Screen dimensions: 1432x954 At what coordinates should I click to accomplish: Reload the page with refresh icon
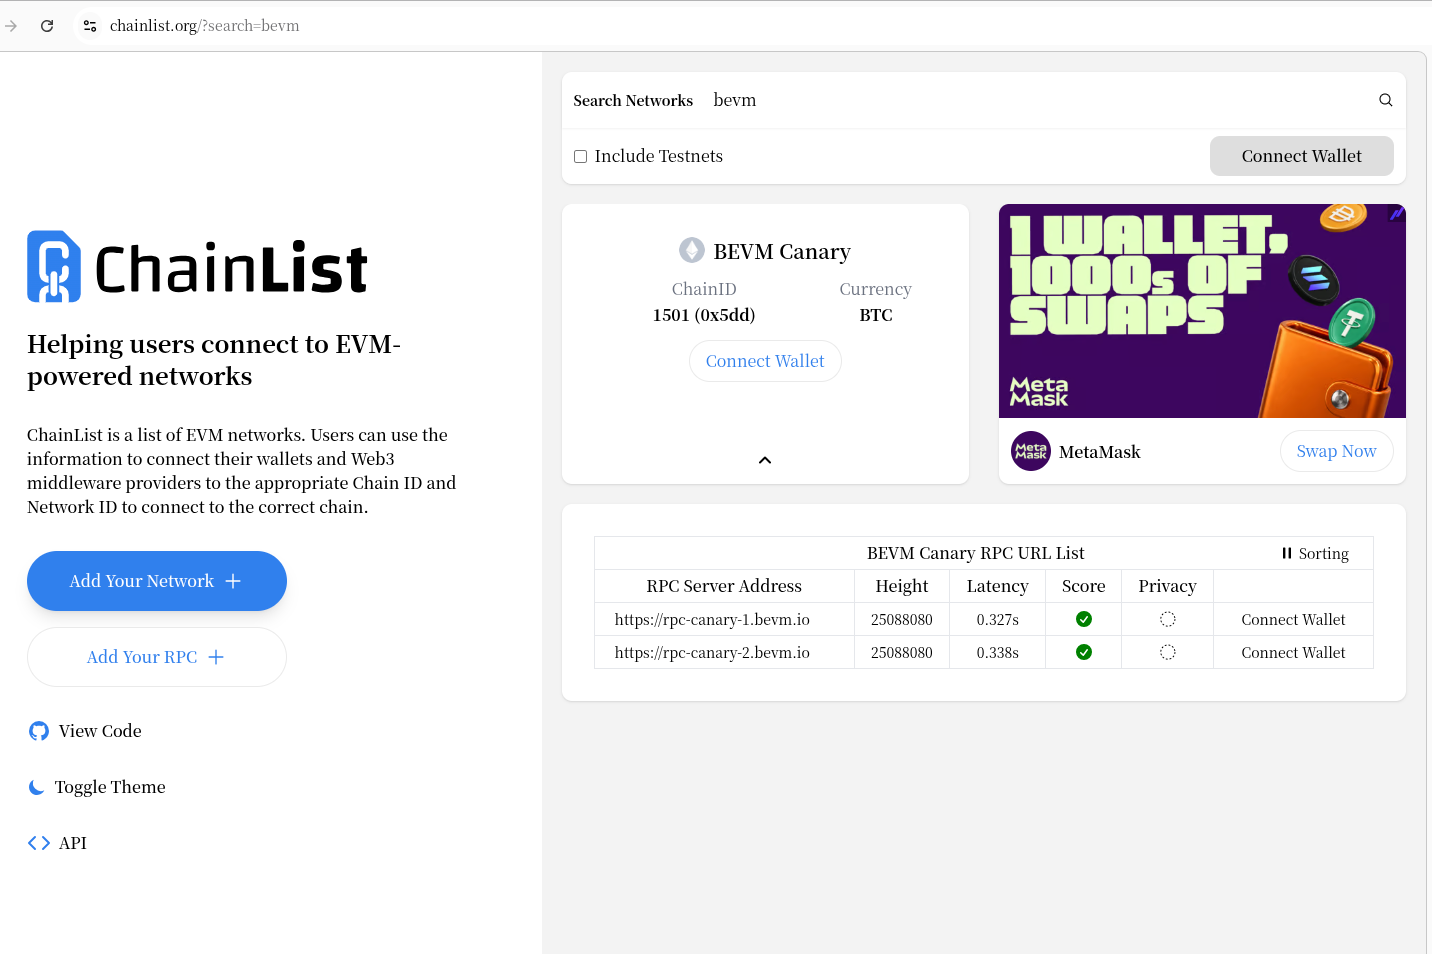47,26
